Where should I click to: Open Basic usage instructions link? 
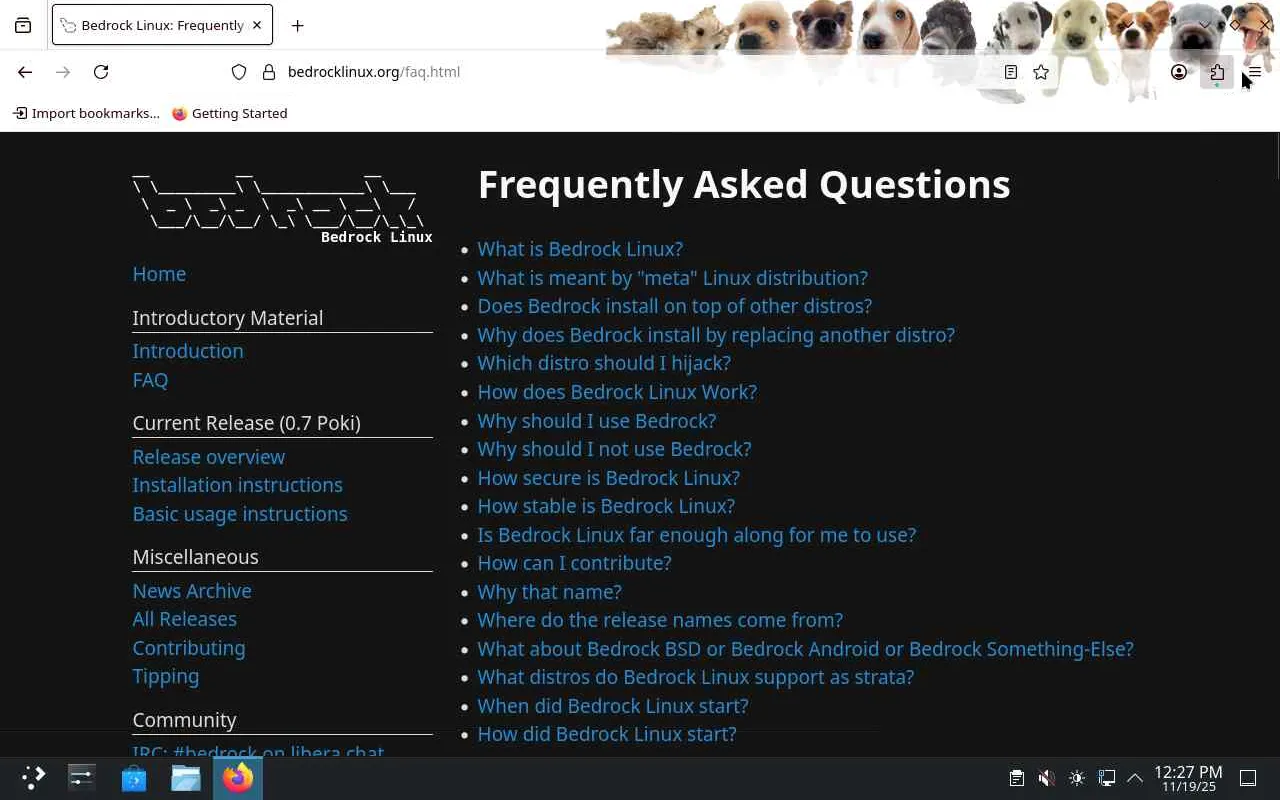point(240,514)
